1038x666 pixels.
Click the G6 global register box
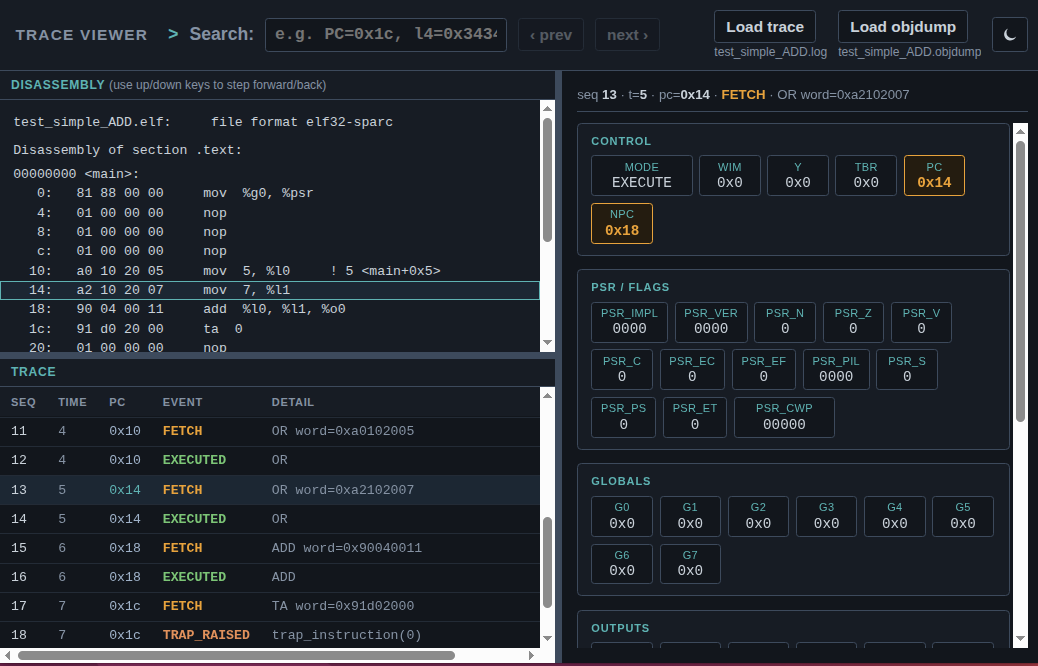click(x=622, y=563)
